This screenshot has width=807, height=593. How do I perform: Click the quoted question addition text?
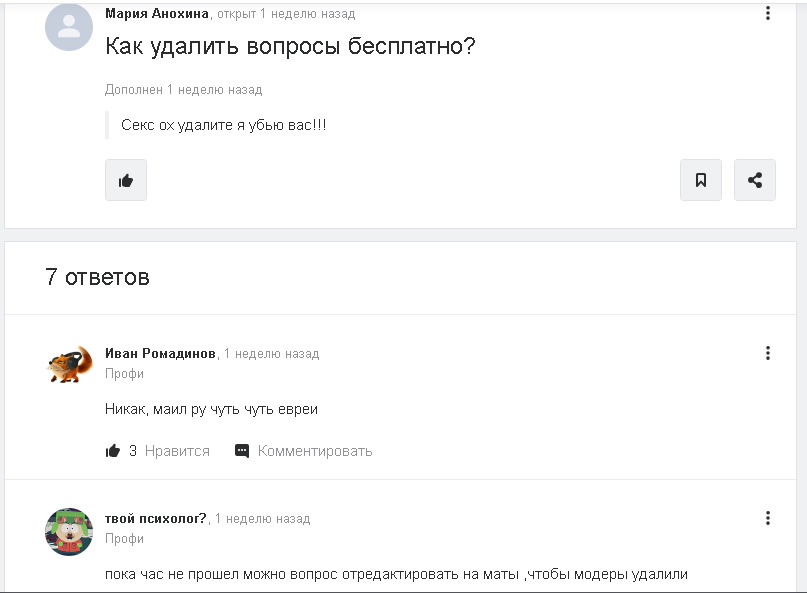tap(223, 126)
